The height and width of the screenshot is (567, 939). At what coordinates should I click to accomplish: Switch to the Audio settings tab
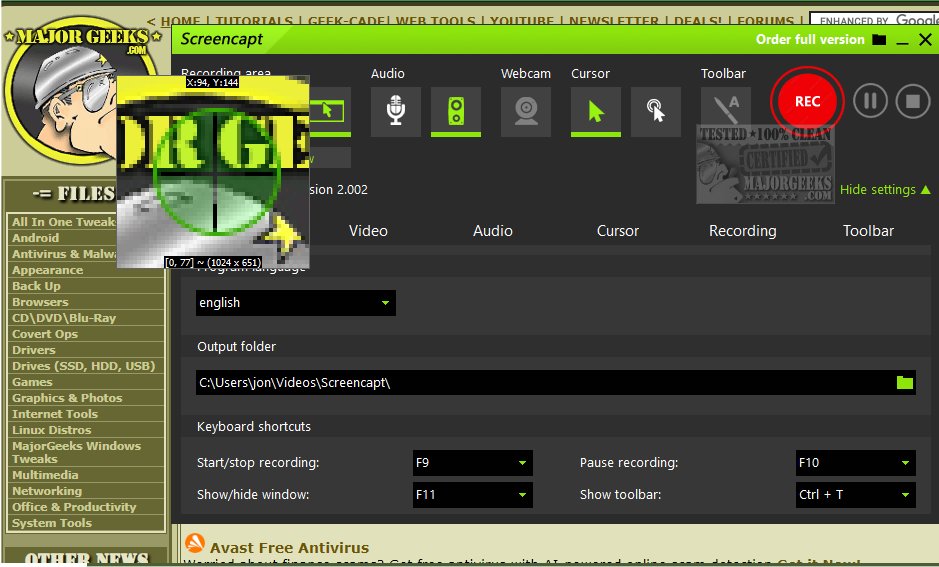coord(493,231)
